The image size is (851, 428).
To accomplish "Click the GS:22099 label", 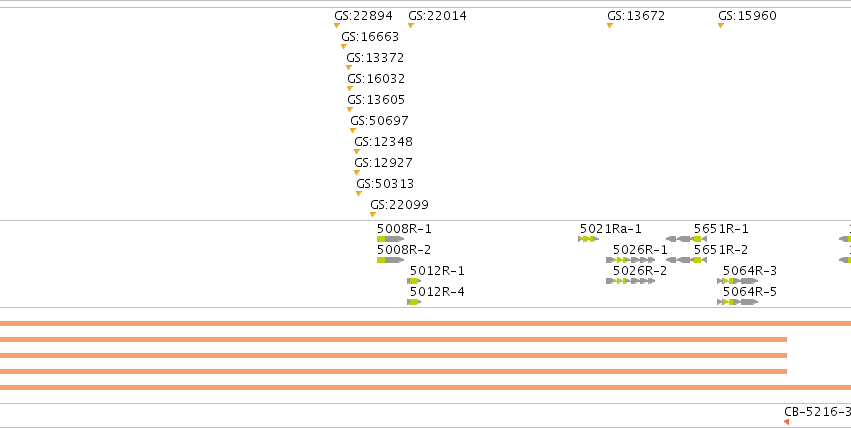I will pyautogui.click(x=399, y=205).
